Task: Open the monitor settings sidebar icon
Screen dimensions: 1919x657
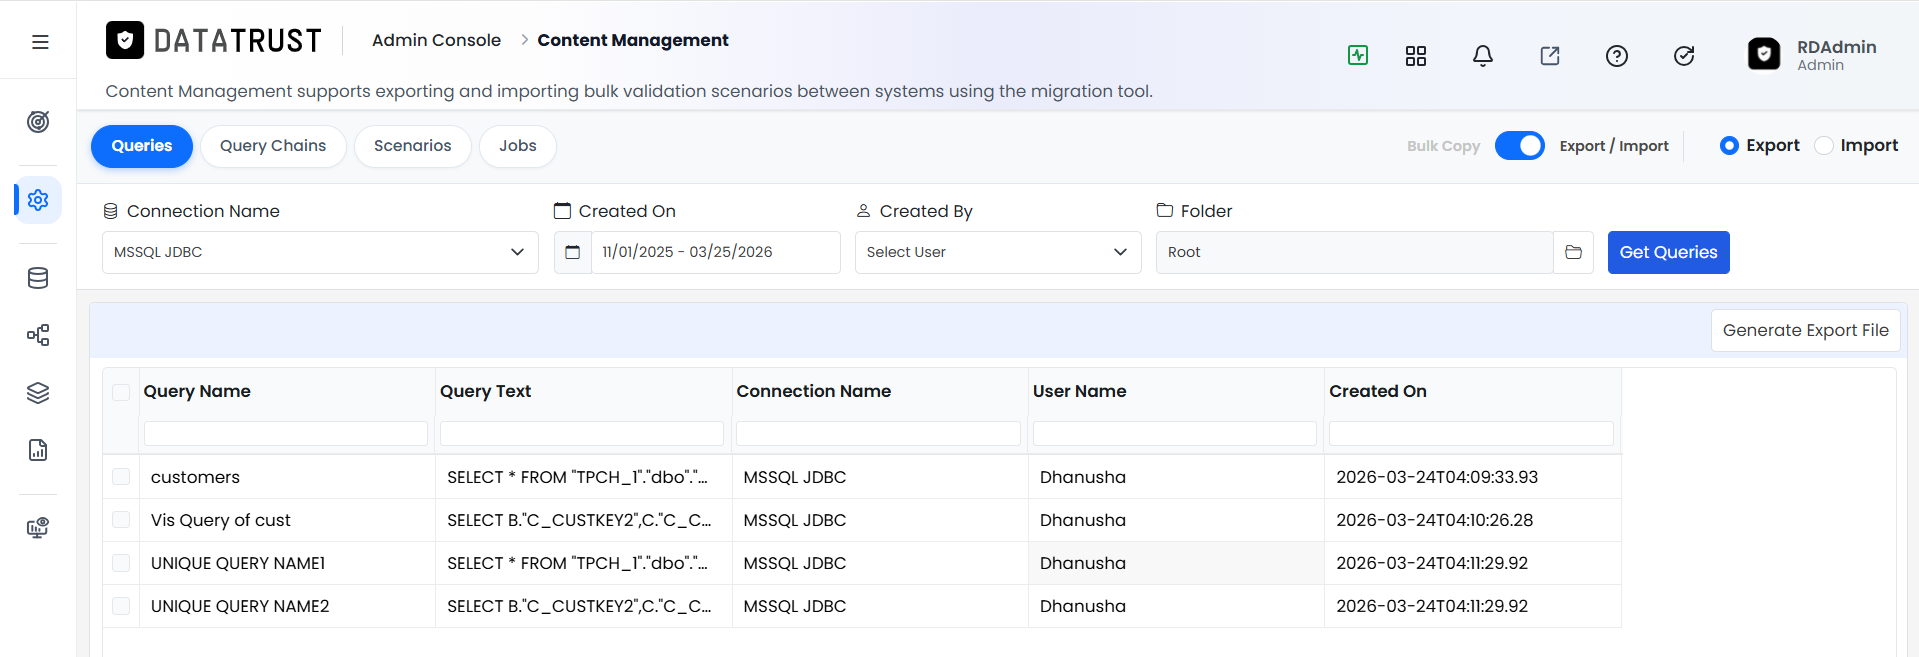Action: coord(38,528)
